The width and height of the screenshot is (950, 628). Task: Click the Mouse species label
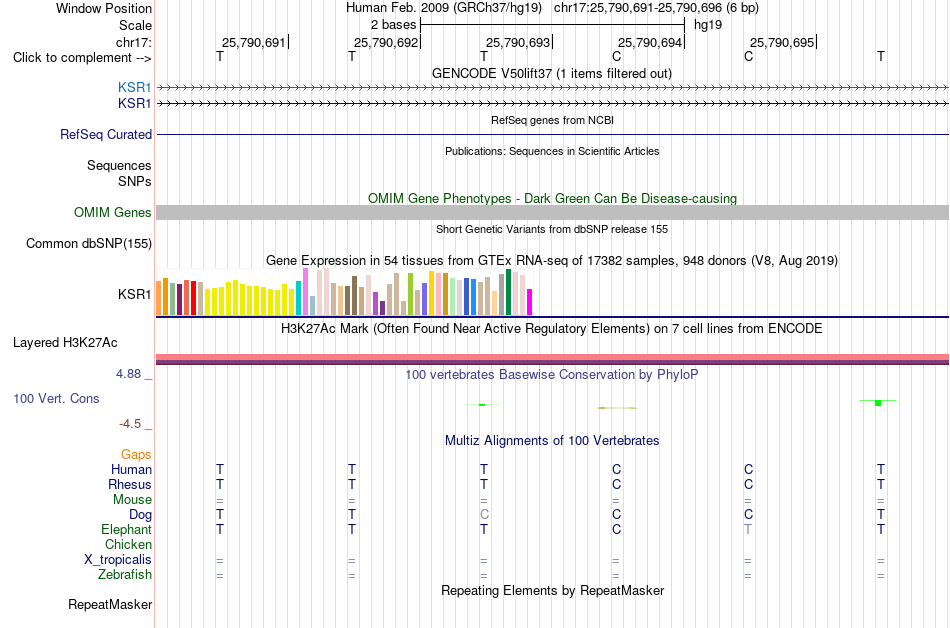point(132,500)
